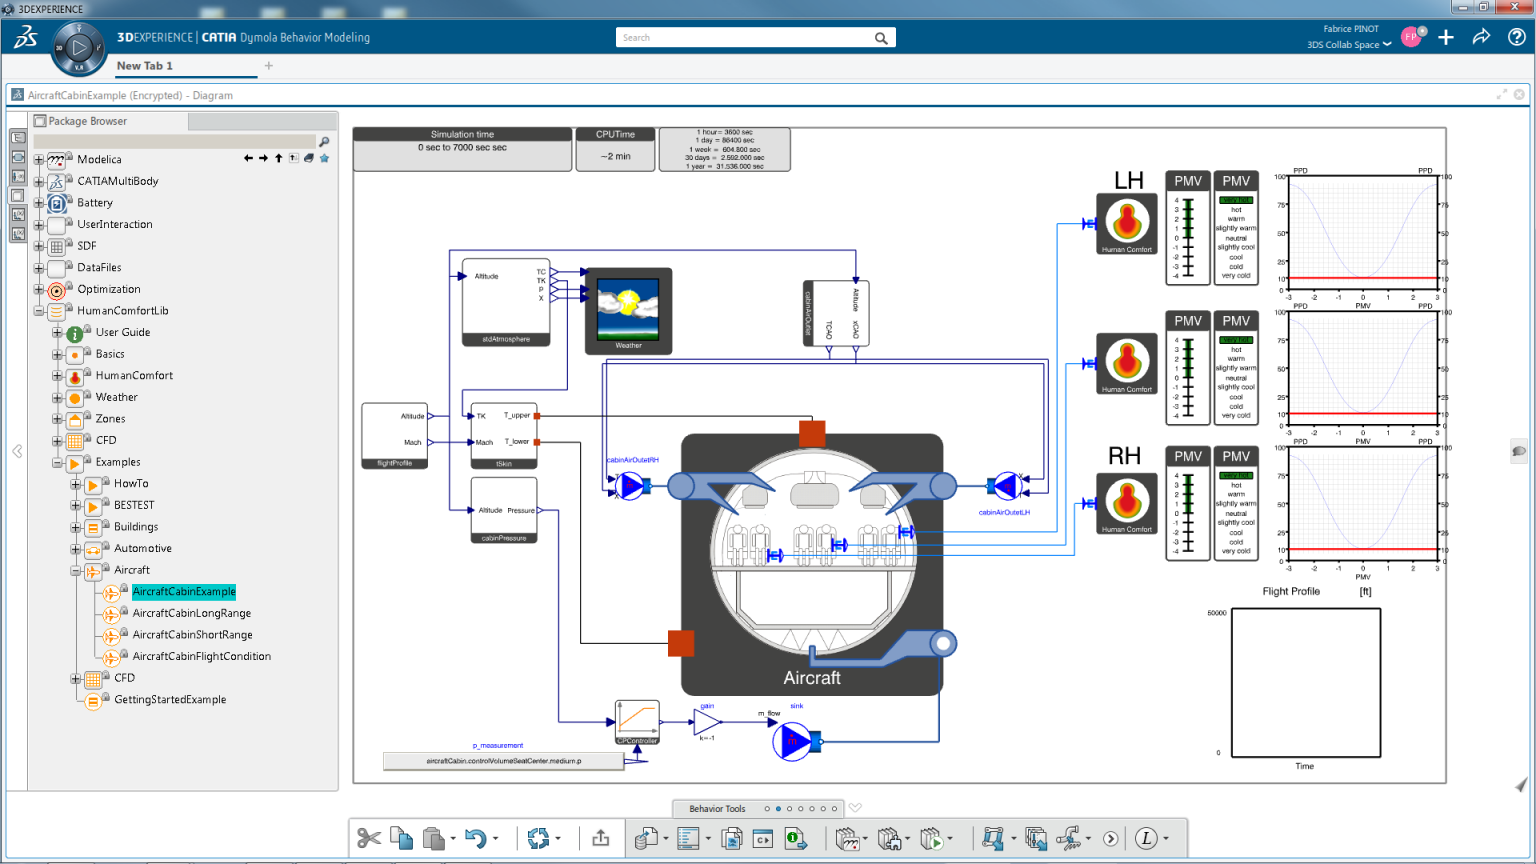Screen dimensions: 1536x864
Task: Select AircraftCabinLongRange in tree
Action: tap(191, 613)
